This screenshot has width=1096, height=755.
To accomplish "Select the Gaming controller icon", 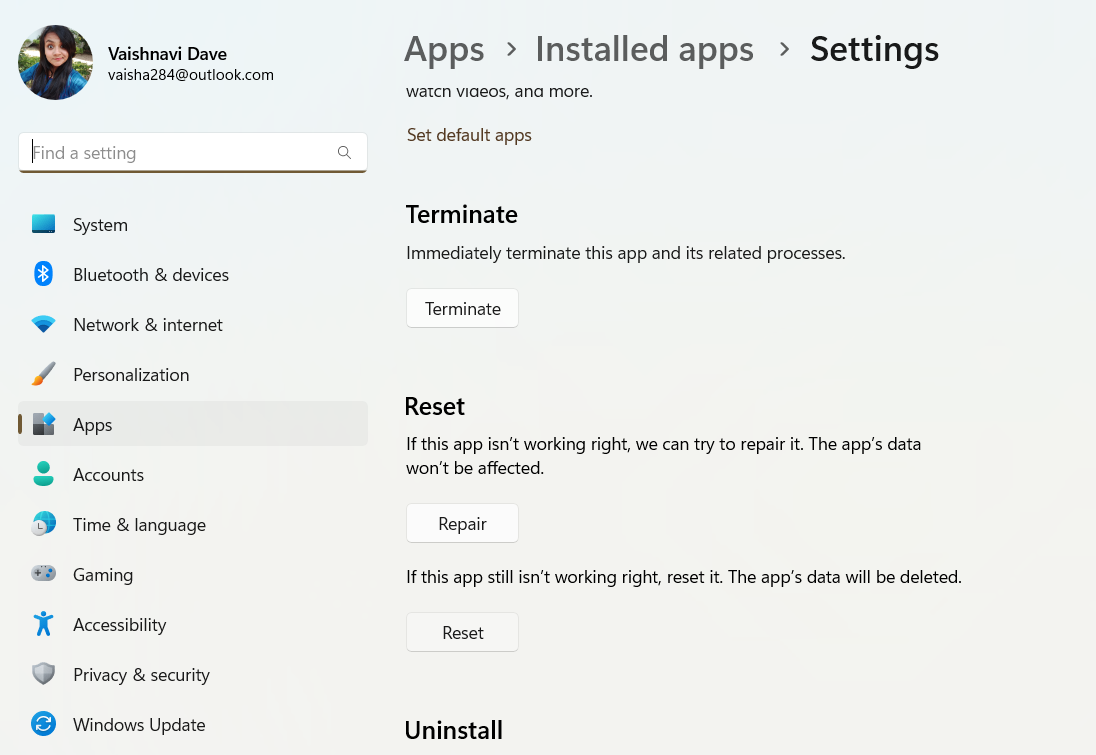I will (43, 575).
